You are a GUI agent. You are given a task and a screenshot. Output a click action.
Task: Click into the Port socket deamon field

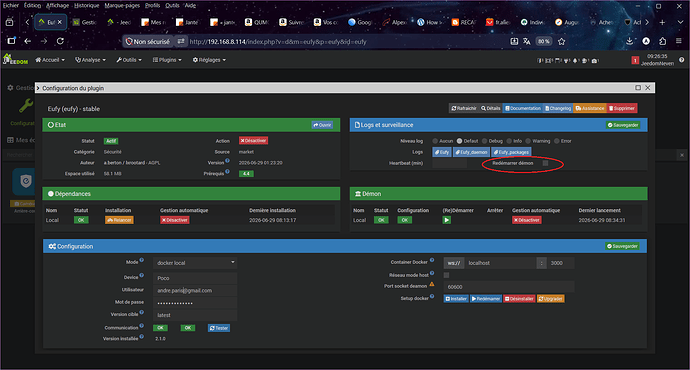coord(509,287)
